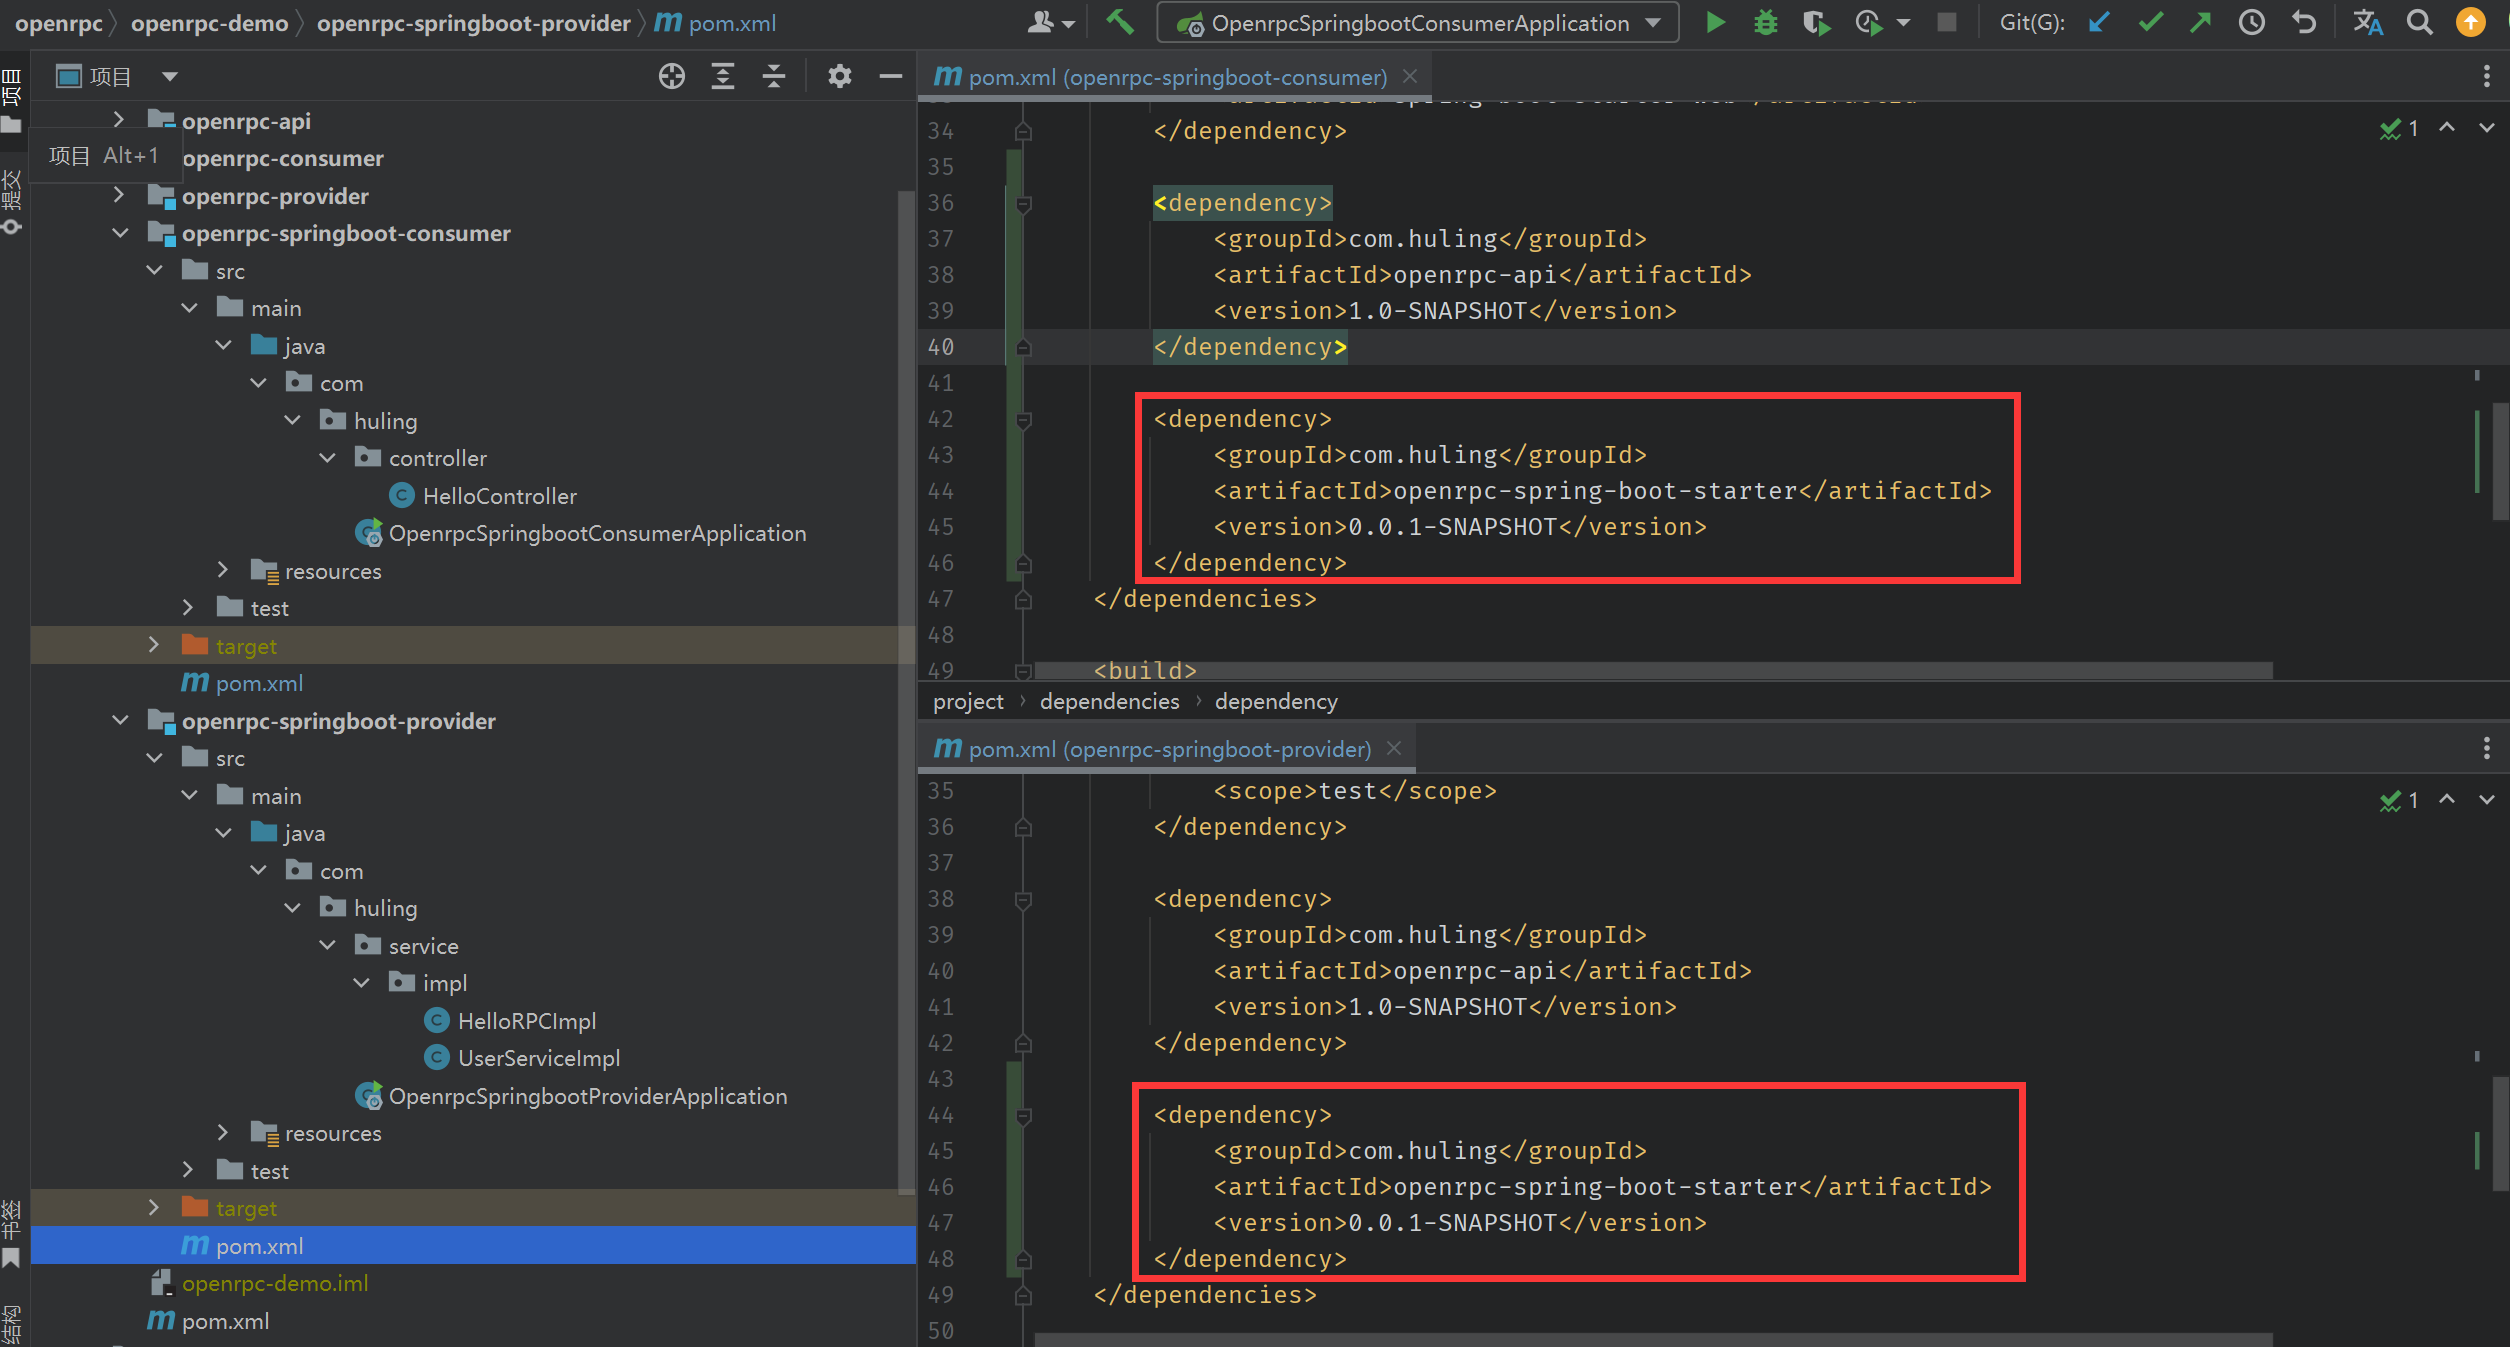The height and width of the screenshot is (1347, 2510).
Task: Click the search everywhere magnifier
Action: pos(2419,22)
